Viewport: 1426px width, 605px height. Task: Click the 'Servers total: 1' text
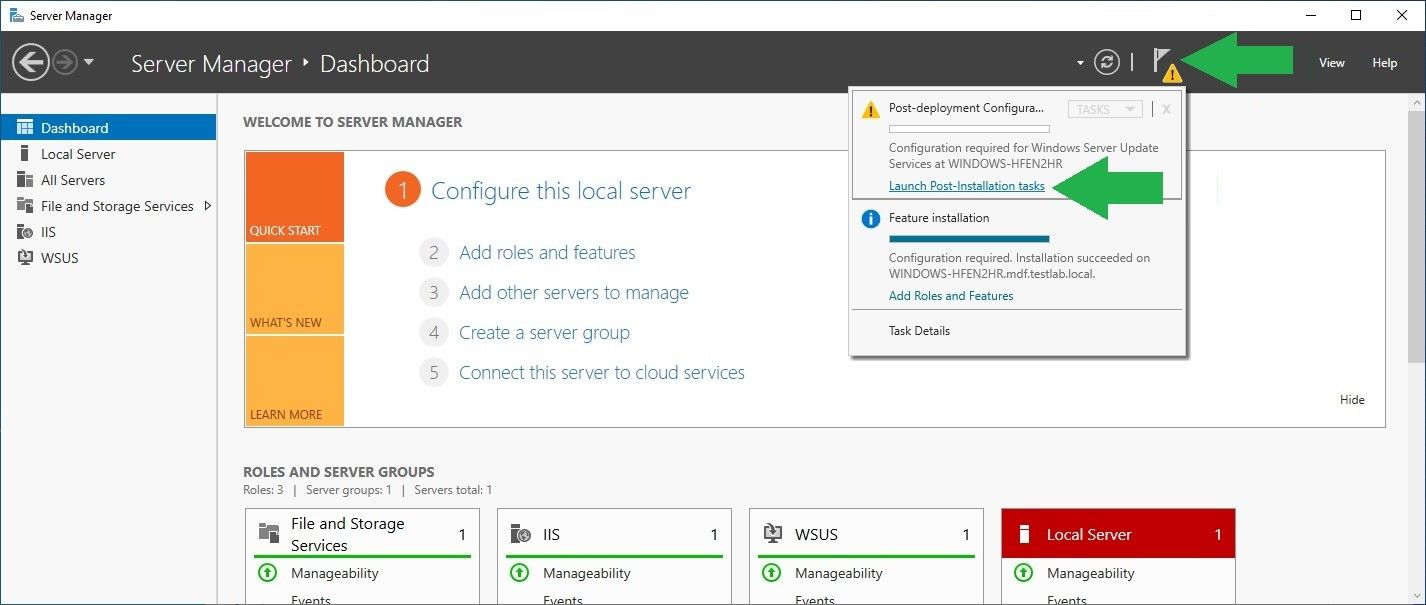453,490
